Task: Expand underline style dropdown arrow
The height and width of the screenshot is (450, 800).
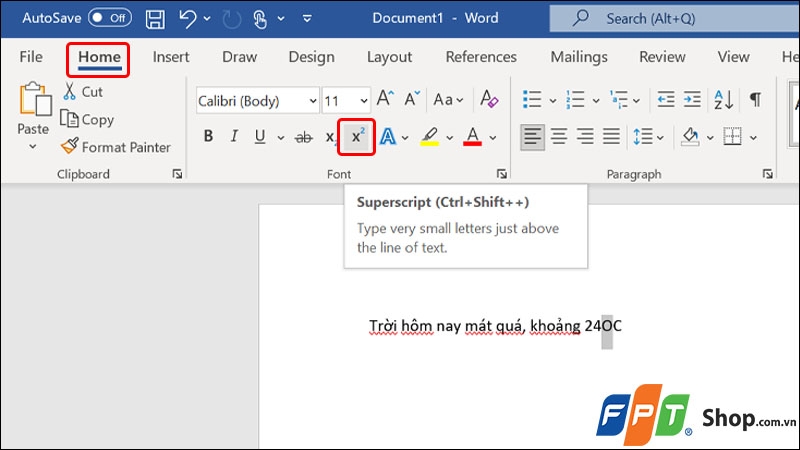Action: point(281,138)
